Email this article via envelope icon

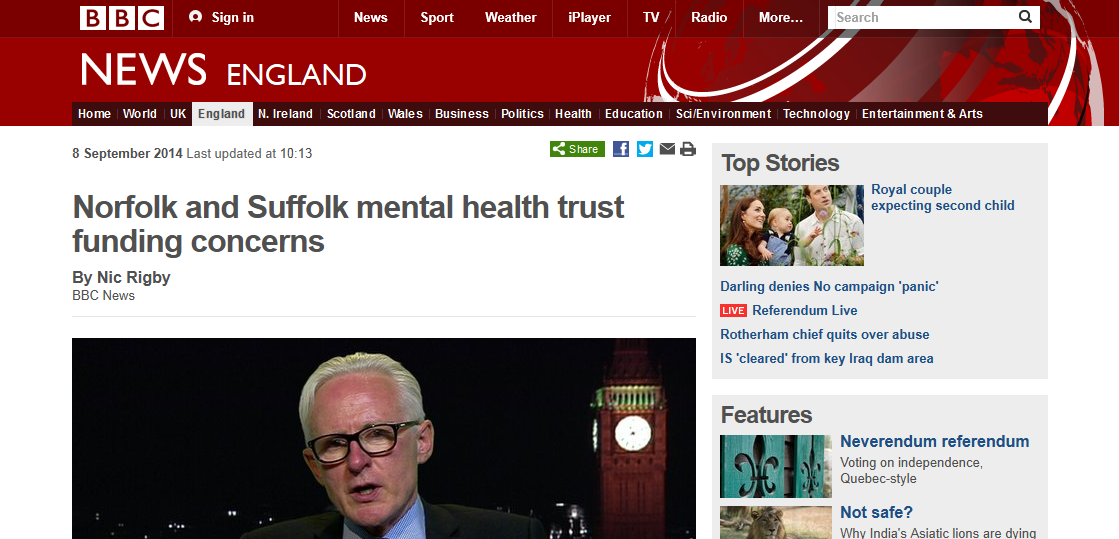667,149
